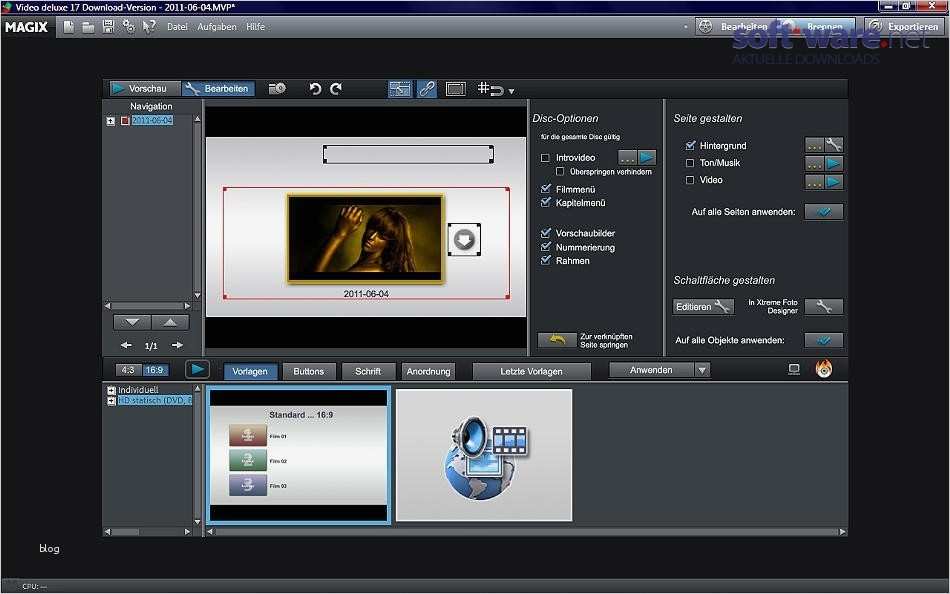Switch to the Buttons tab
950x594 pixels.
pyautogui.click(x=308, y=371)
